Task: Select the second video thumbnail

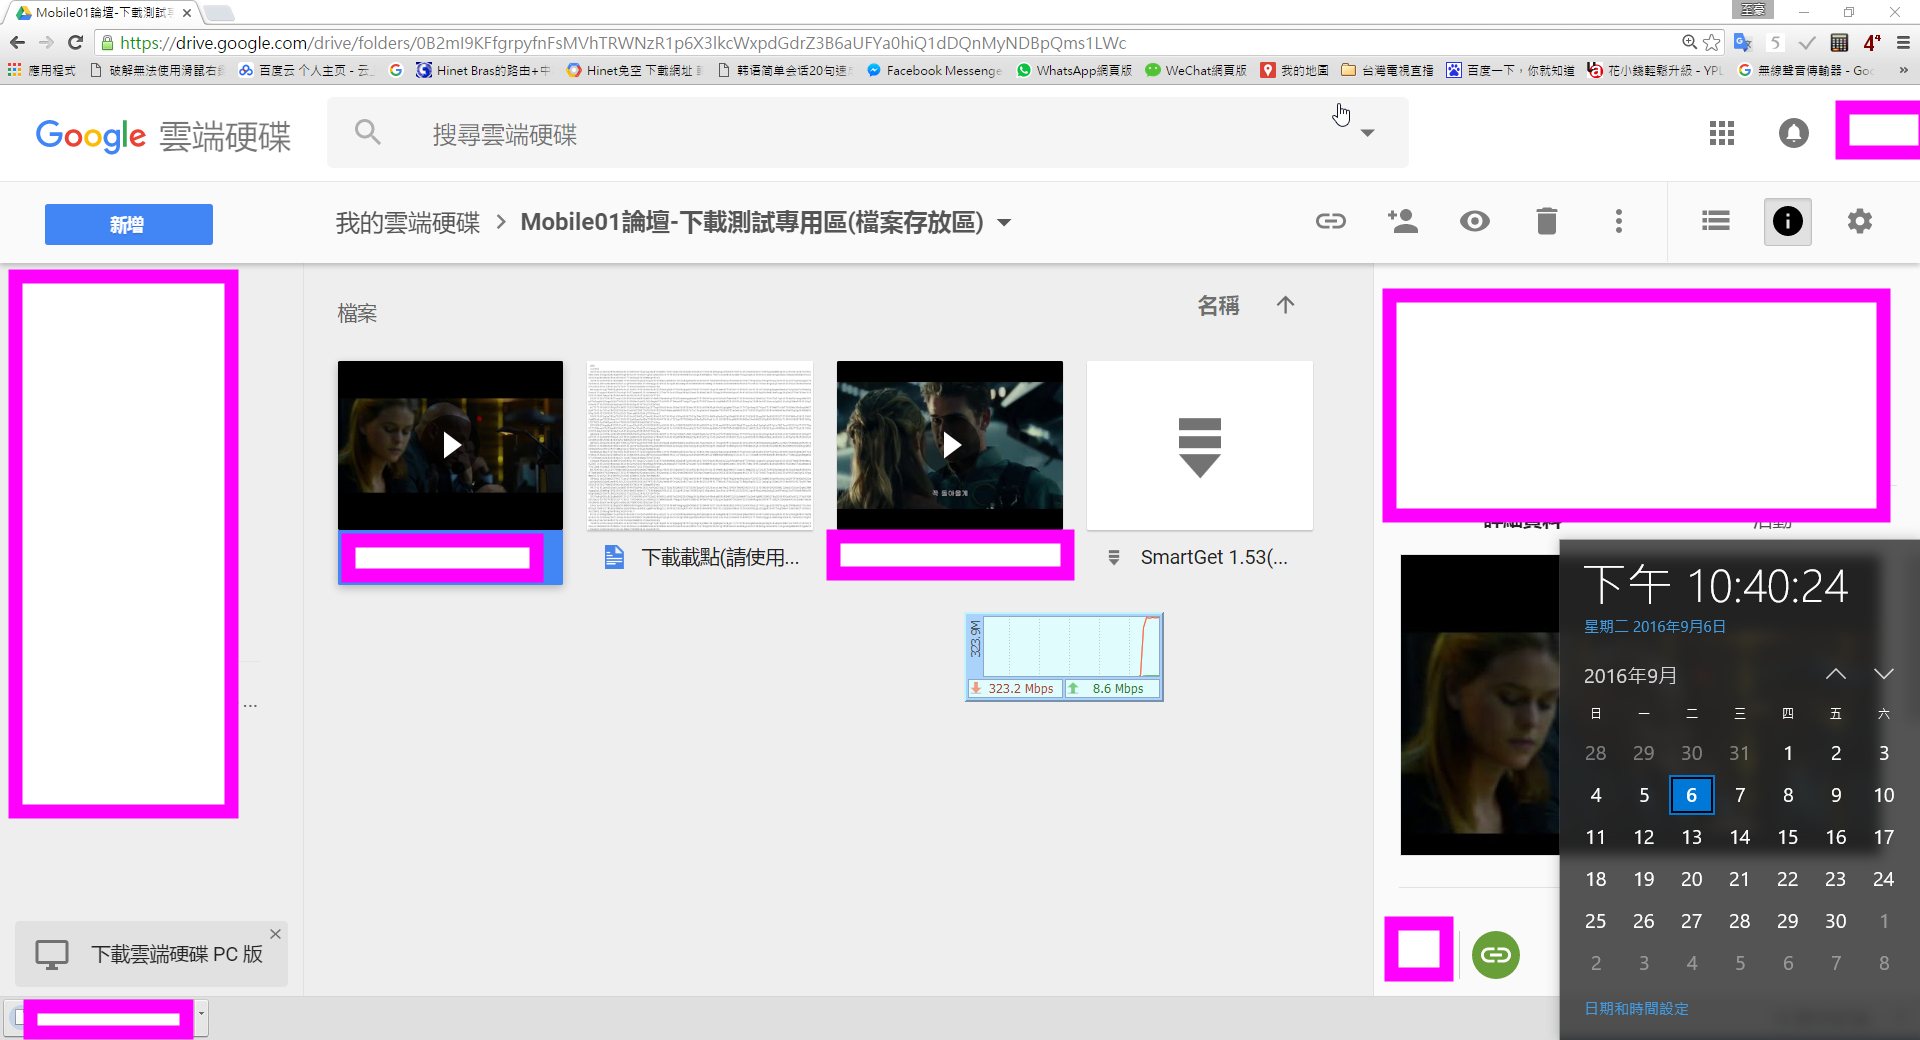Action: 950,445
